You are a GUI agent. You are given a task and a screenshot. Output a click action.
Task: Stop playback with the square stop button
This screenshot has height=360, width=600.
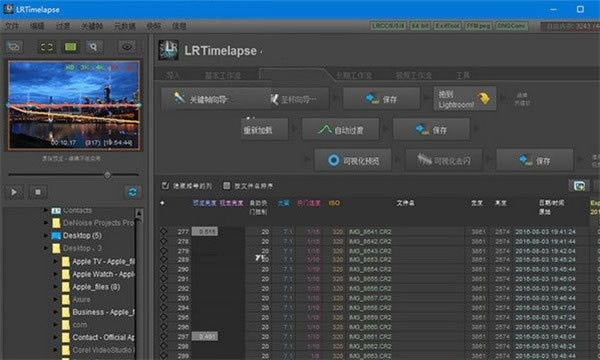[38, 192]
